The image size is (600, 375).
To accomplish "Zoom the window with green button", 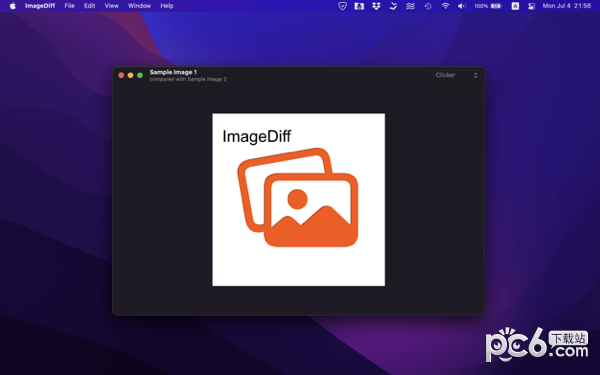I will click(140, 75).
